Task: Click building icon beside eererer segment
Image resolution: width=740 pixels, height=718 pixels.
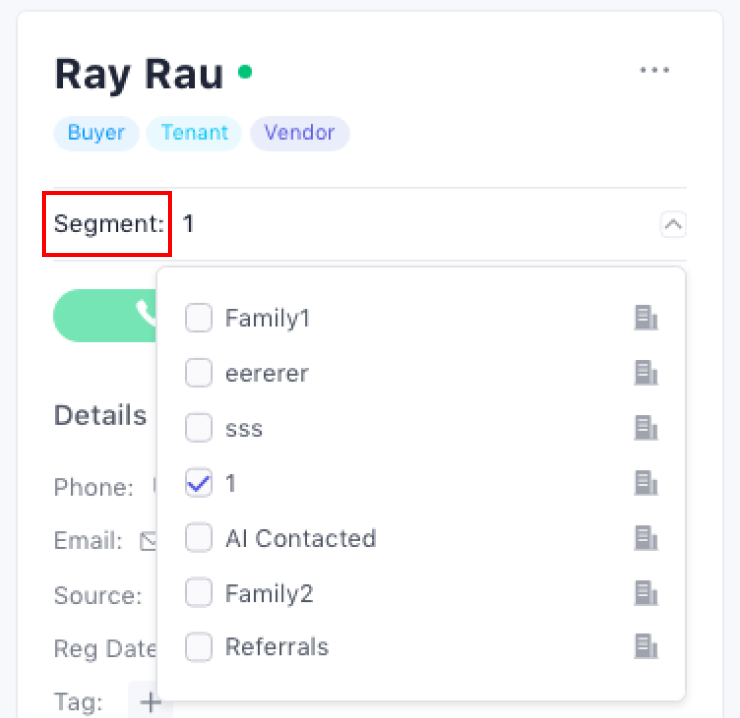Action: [x=646, y=374]
